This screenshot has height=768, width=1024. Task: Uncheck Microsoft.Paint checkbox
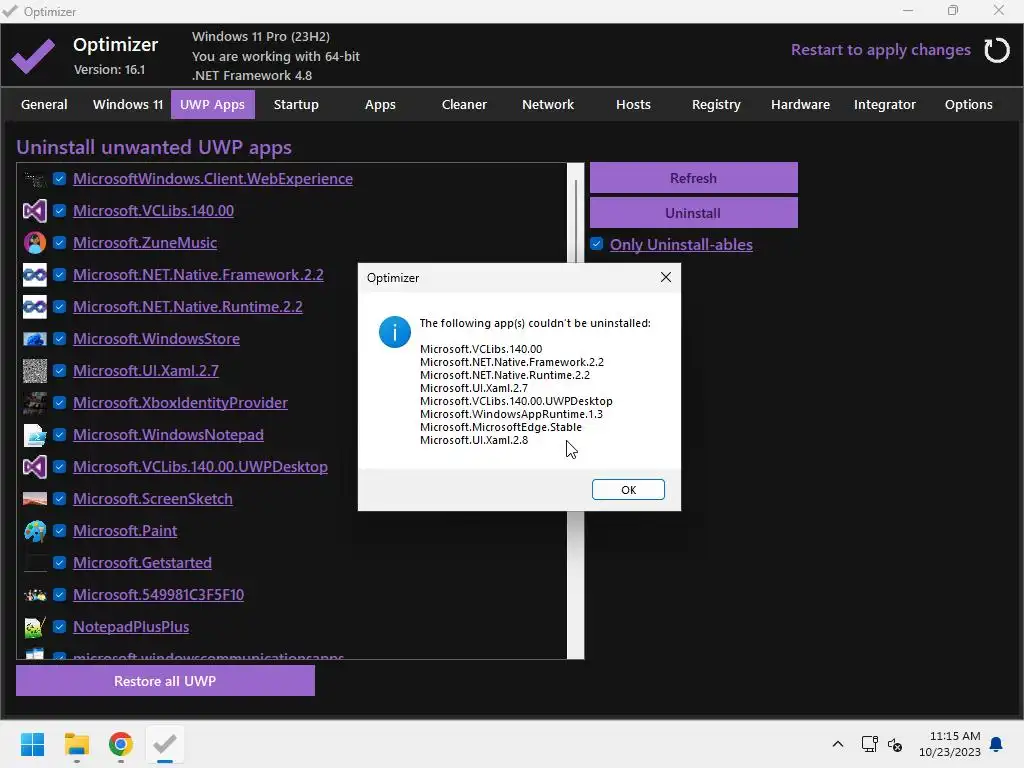point(59,530)
